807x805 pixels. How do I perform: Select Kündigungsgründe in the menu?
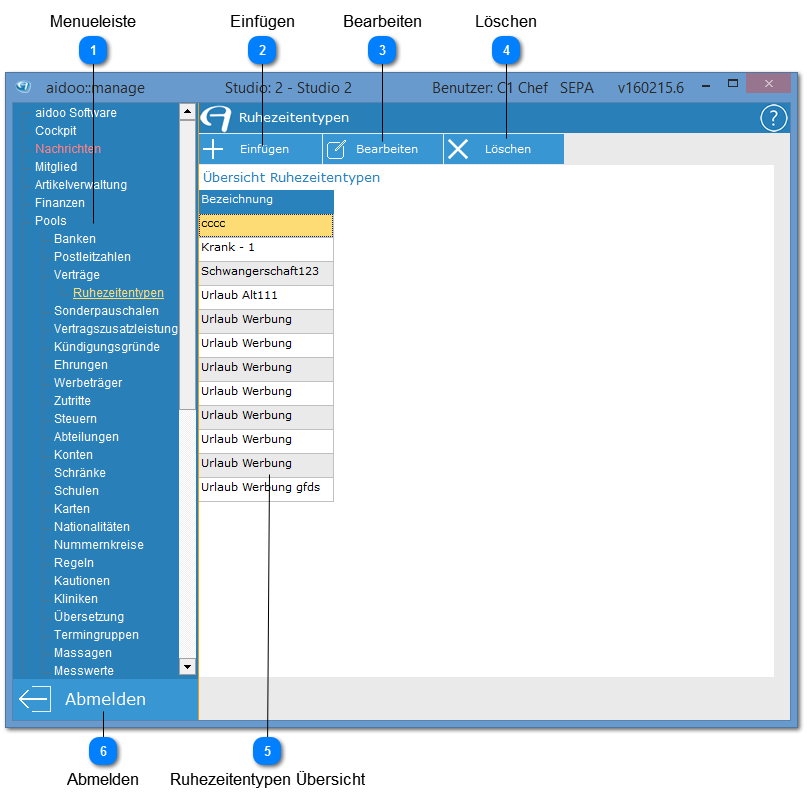click(x=107, y=347)
